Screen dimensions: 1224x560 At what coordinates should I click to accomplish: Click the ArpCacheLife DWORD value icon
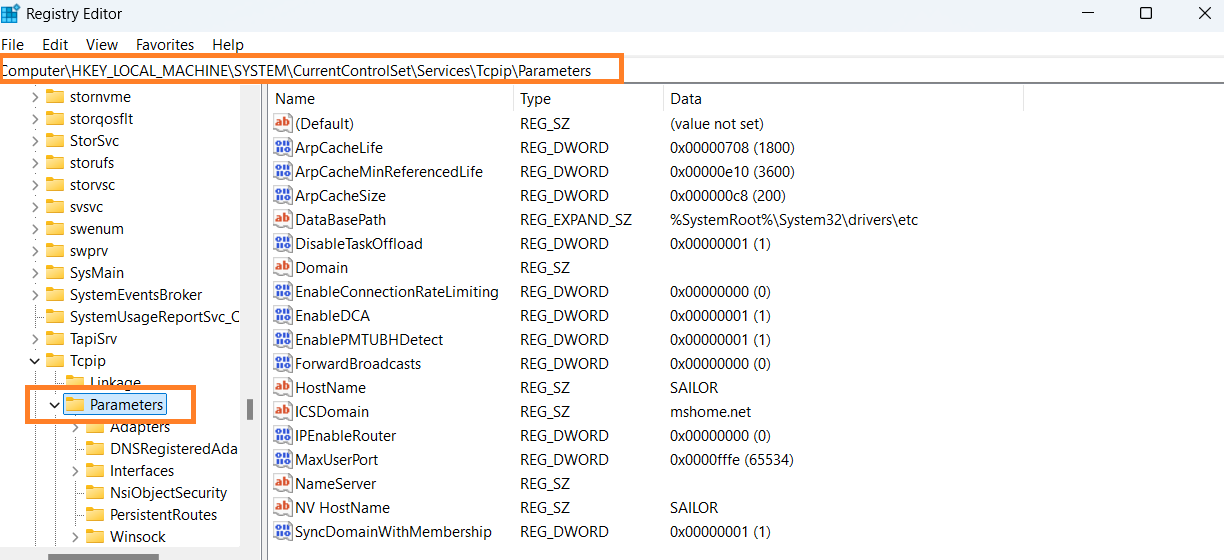click(x=283, y=148)
